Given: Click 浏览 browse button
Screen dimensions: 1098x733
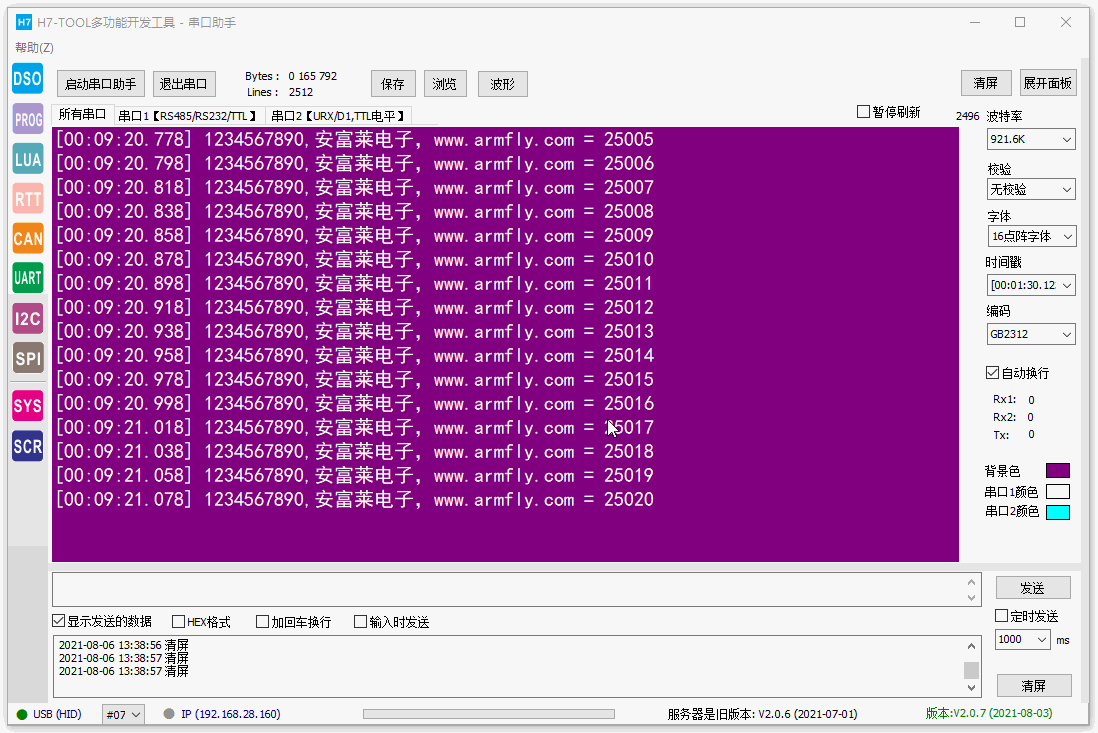Looking at the screenshot, I should tap(445, 84).
